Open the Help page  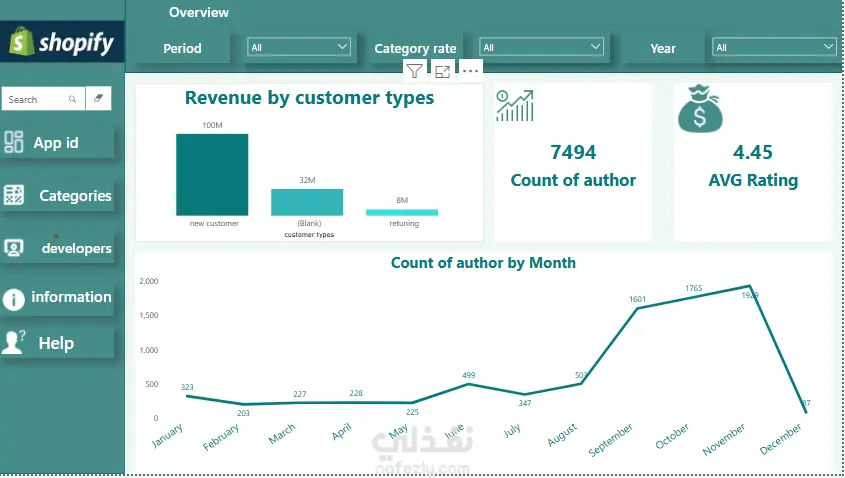pyautogui.click(x=57, y=343)
